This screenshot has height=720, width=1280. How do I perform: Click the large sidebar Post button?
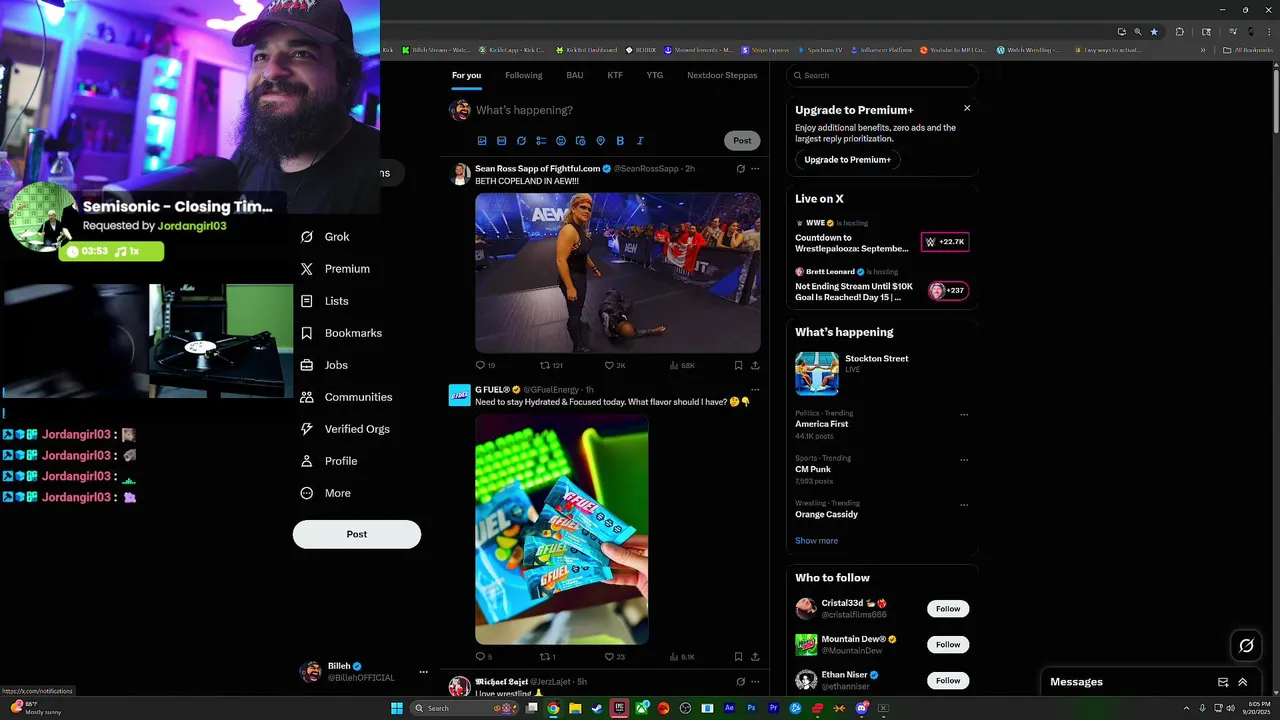357,534
